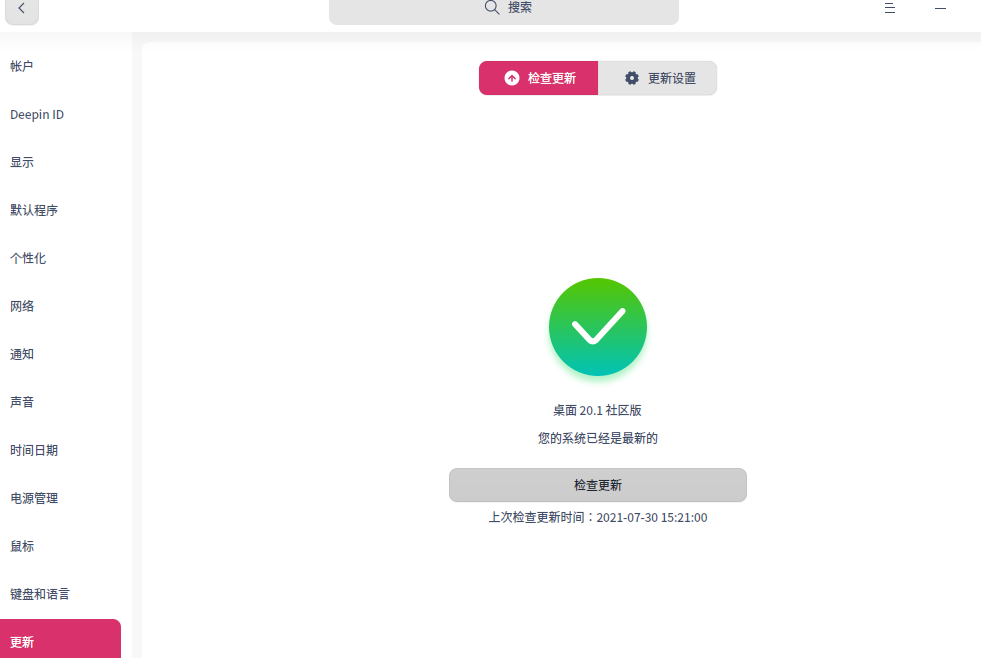Switch to the 更新设置 tab

pos(658,78)
